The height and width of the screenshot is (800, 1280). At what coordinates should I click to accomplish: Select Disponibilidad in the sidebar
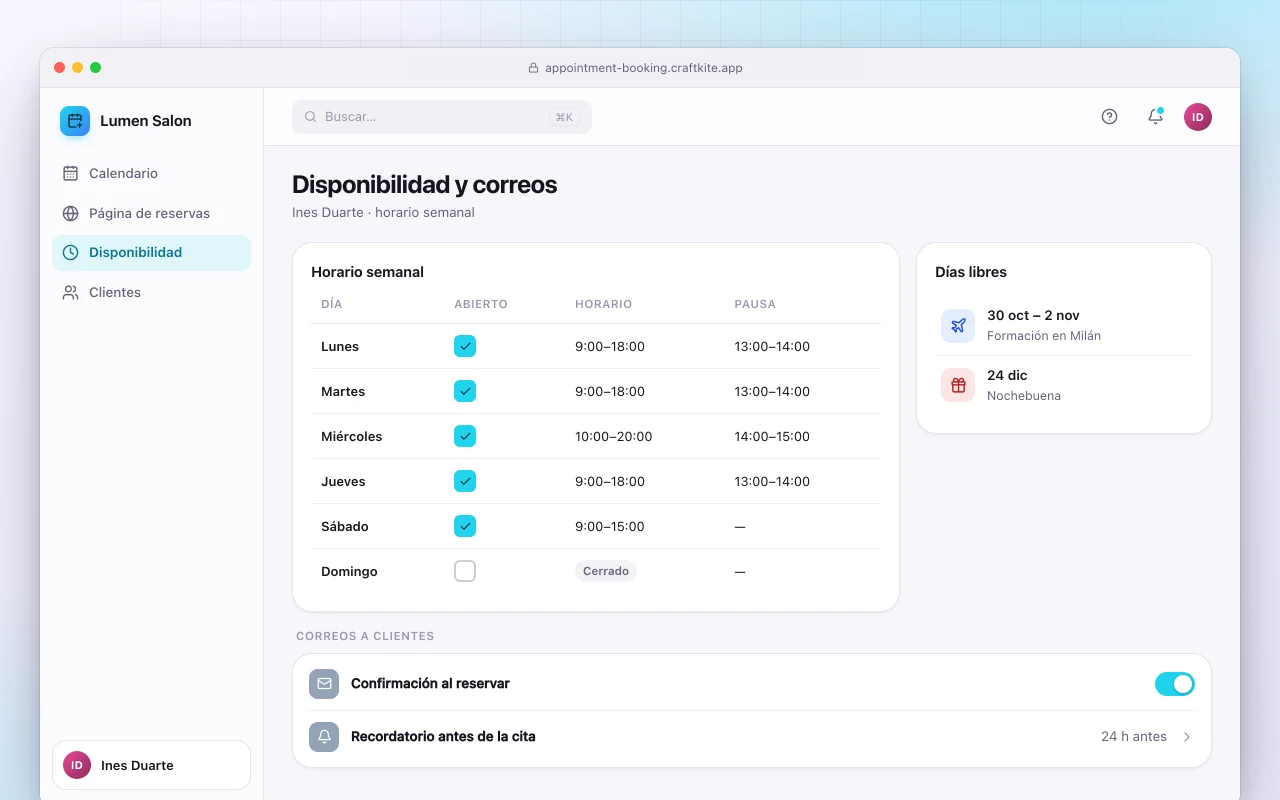point(151,253)
